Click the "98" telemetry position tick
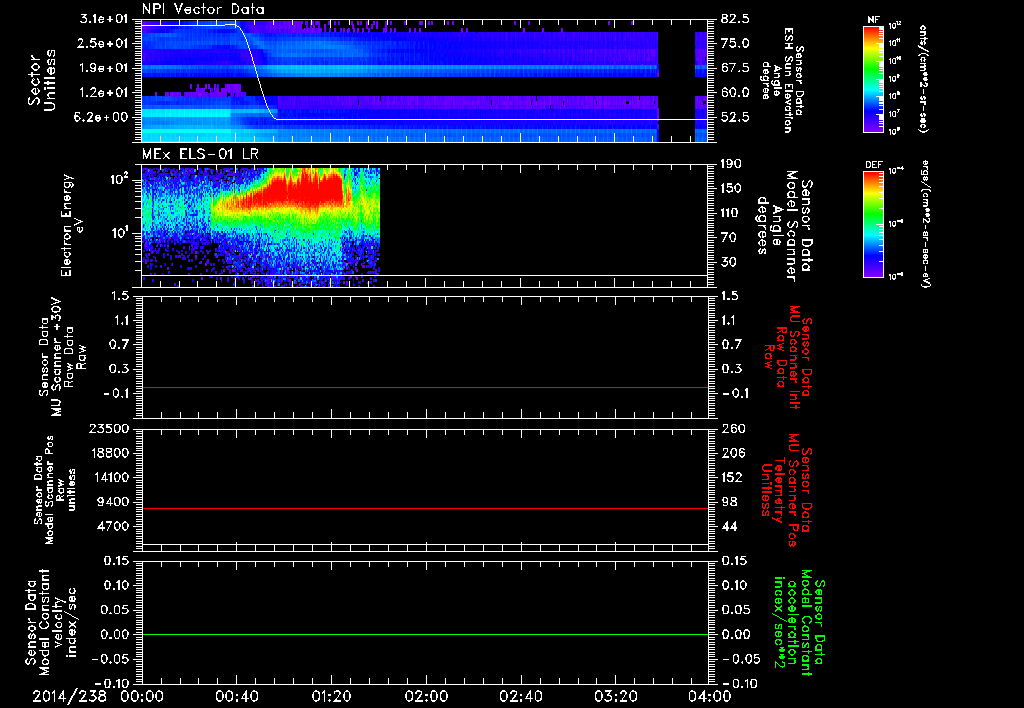 click(729, 502)
